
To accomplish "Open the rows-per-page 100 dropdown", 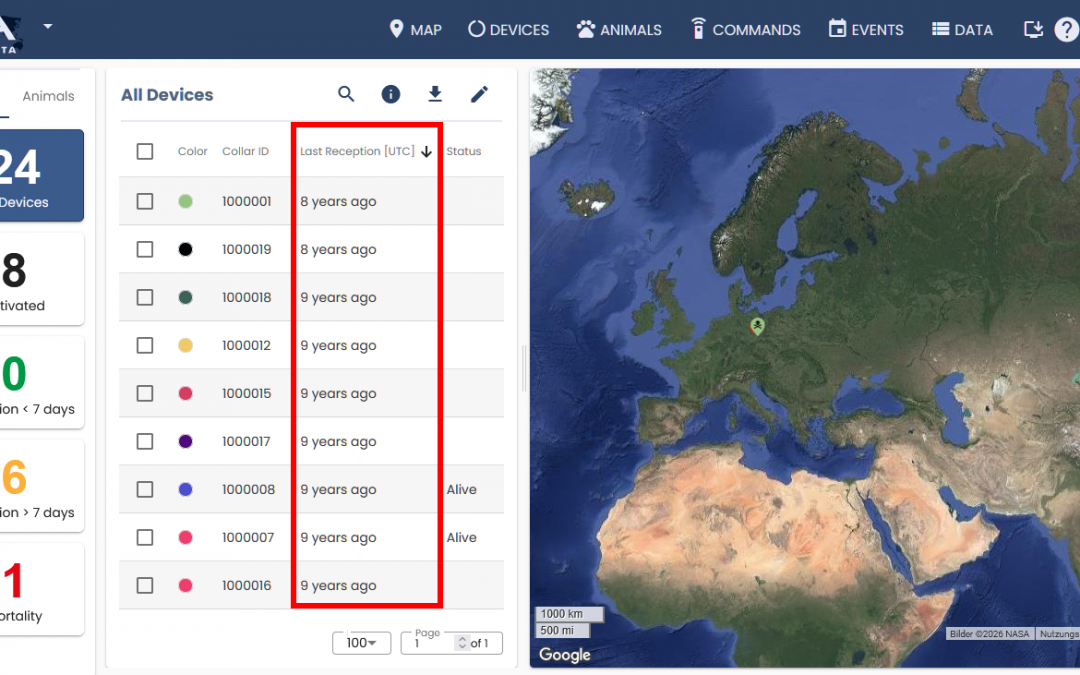I will pyautogui.click(x=361, y=643).
